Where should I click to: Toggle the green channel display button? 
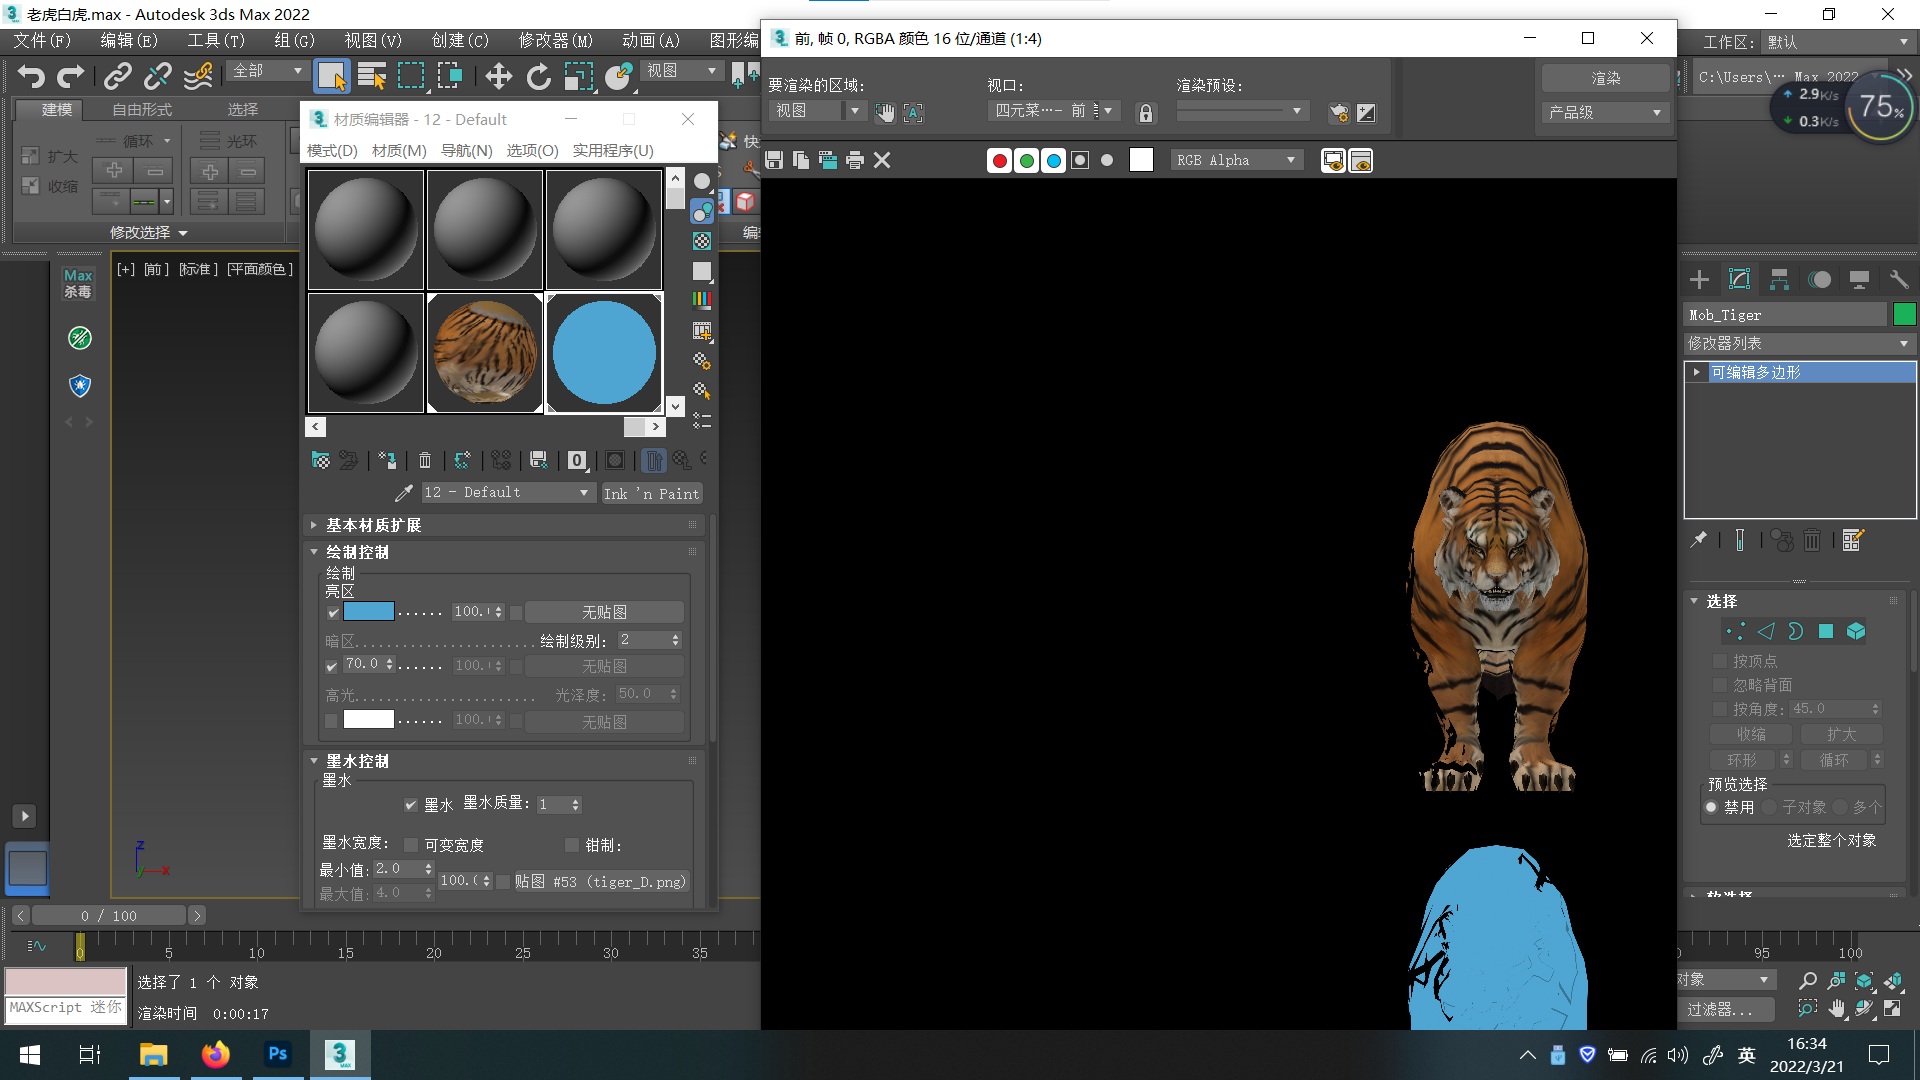1026,160
